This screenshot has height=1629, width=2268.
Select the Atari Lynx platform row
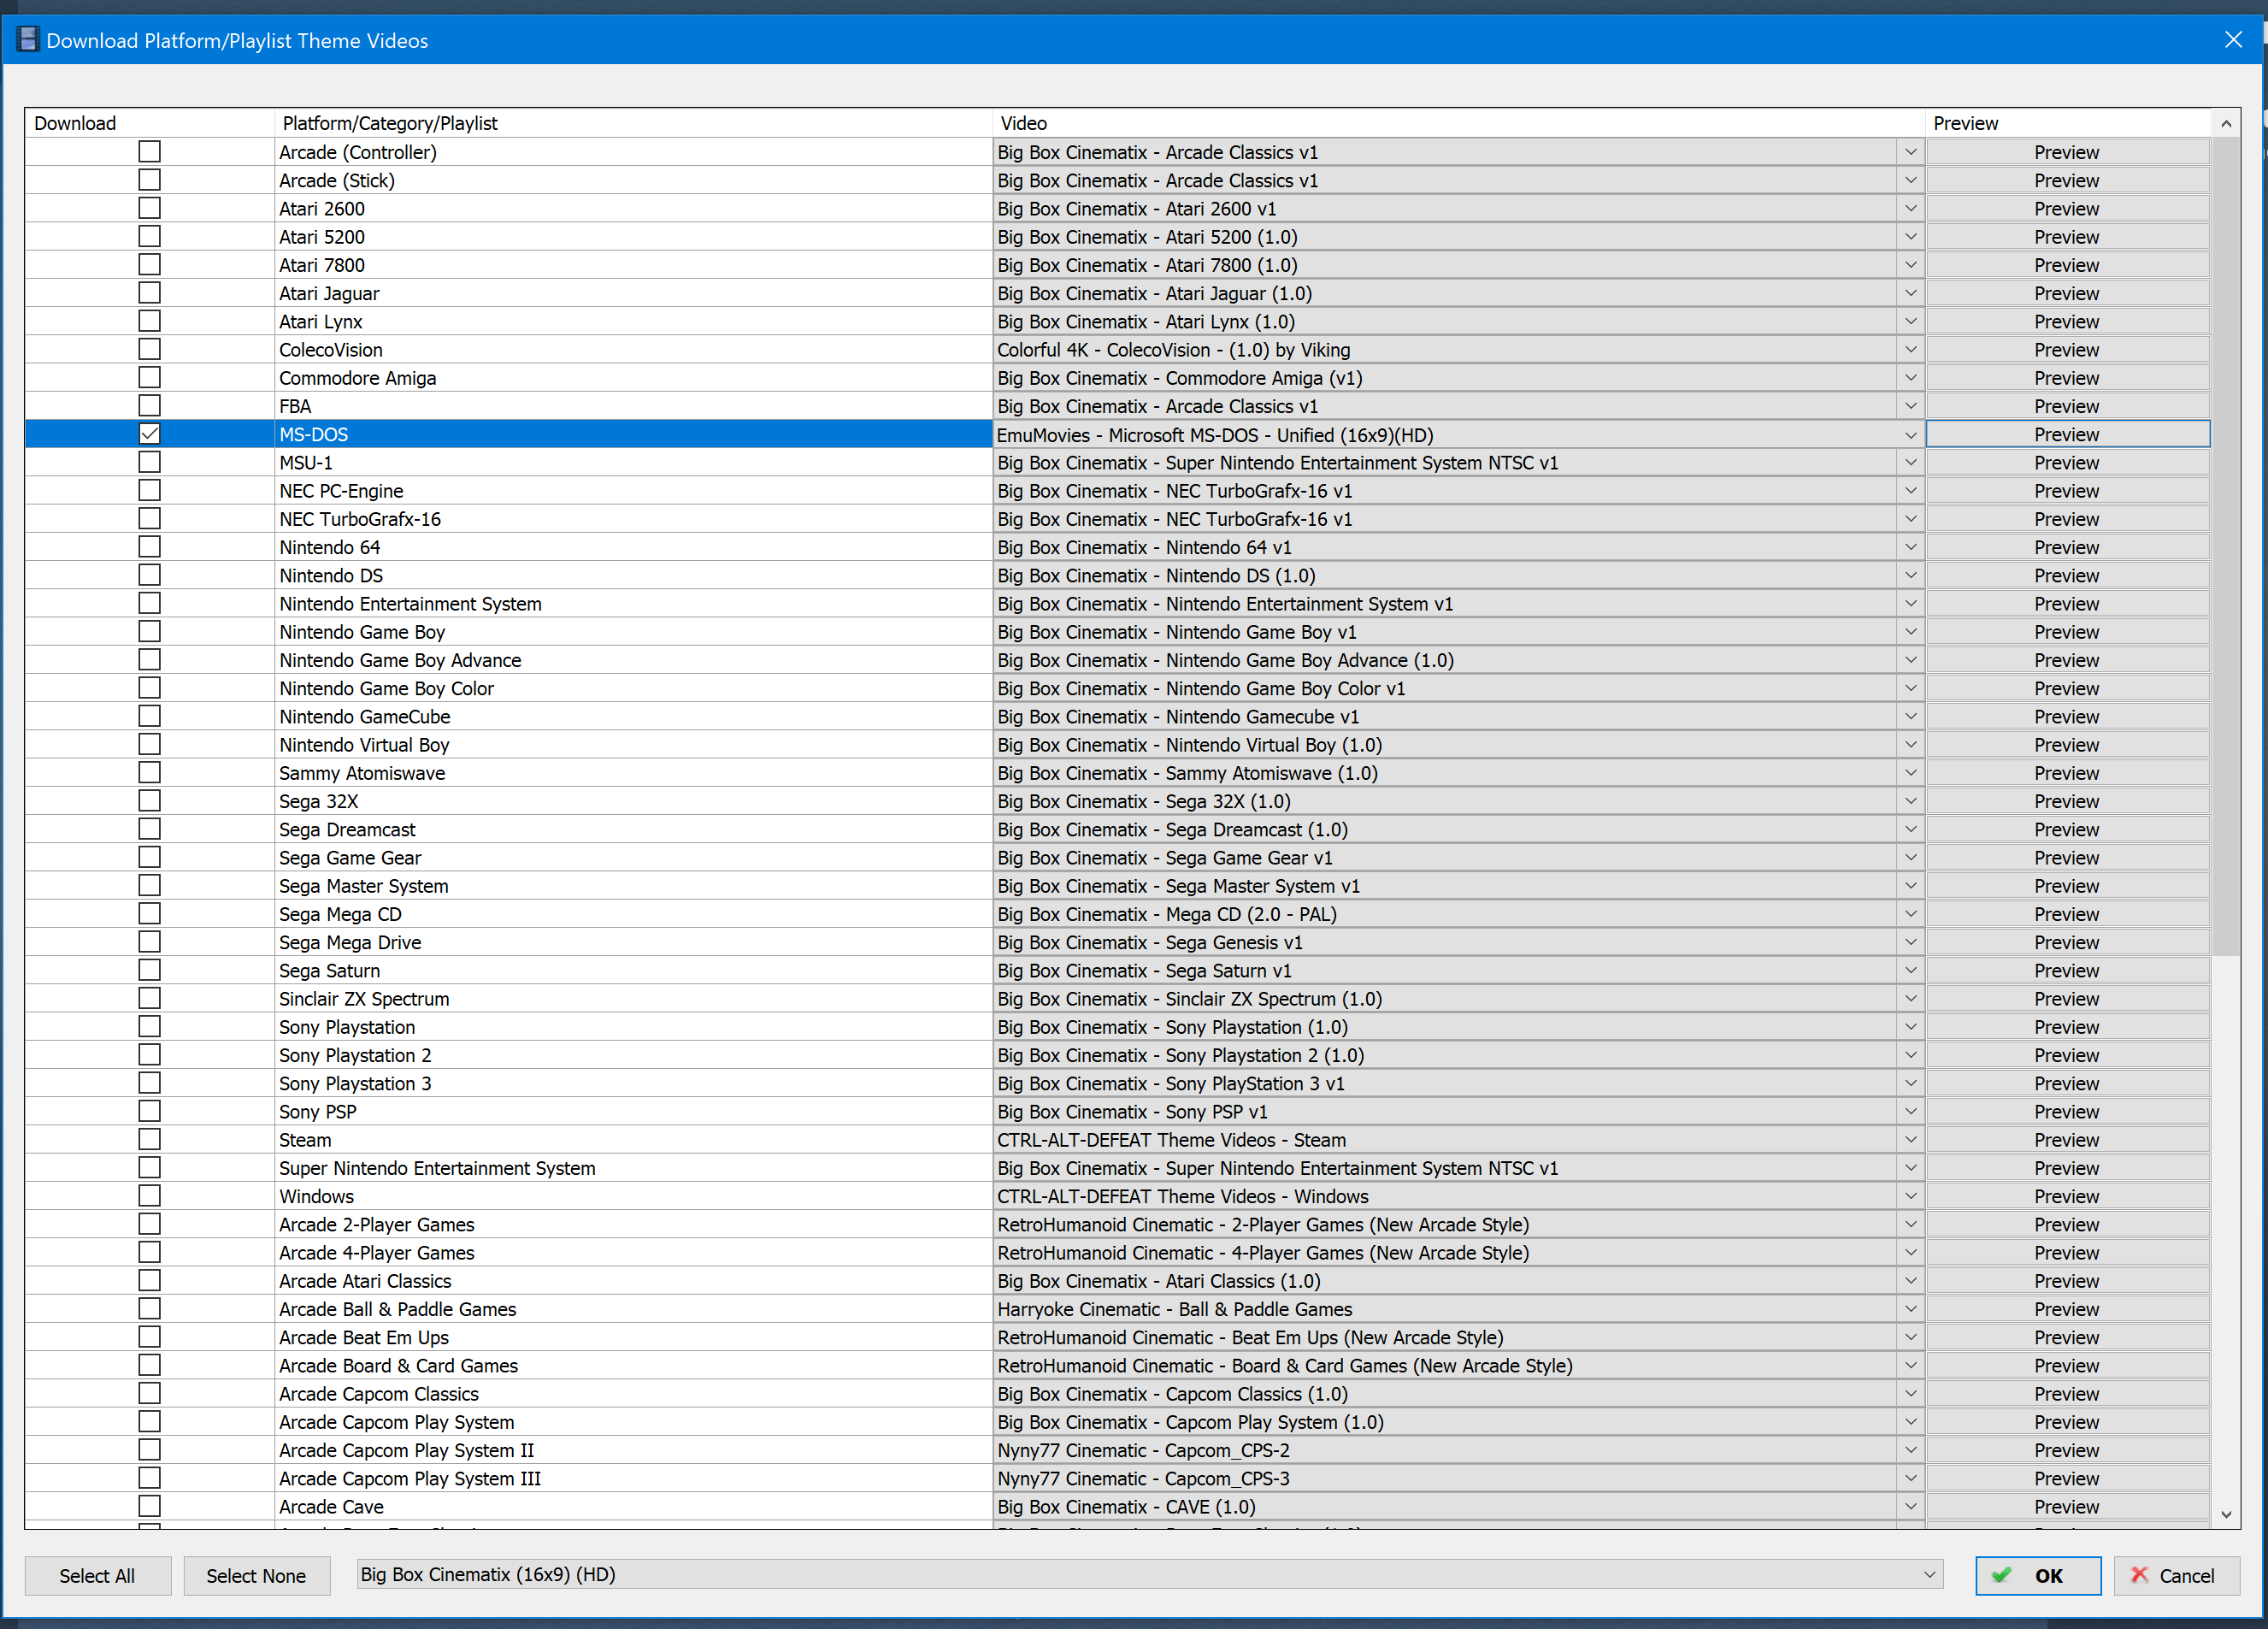(x=633, y=321)
